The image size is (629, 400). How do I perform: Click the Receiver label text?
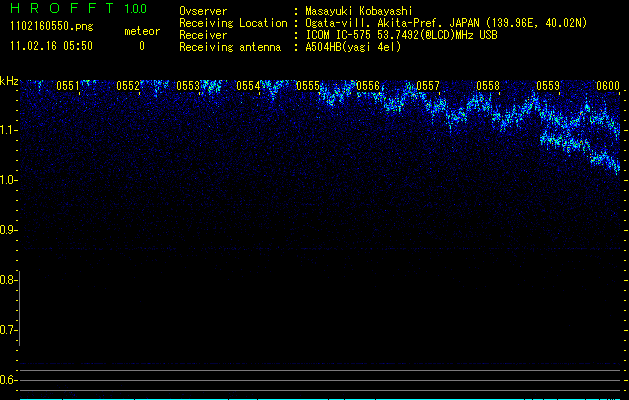tap(203, 35)
